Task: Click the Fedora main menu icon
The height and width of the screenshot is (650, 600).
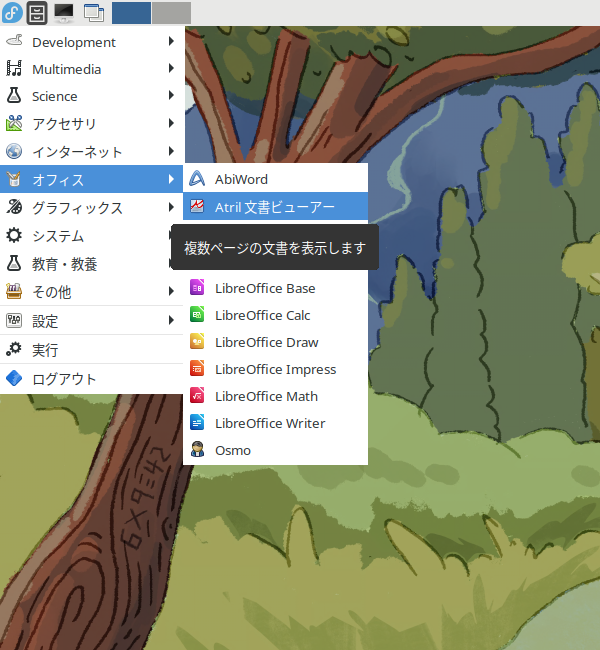Action: [12, 12]
